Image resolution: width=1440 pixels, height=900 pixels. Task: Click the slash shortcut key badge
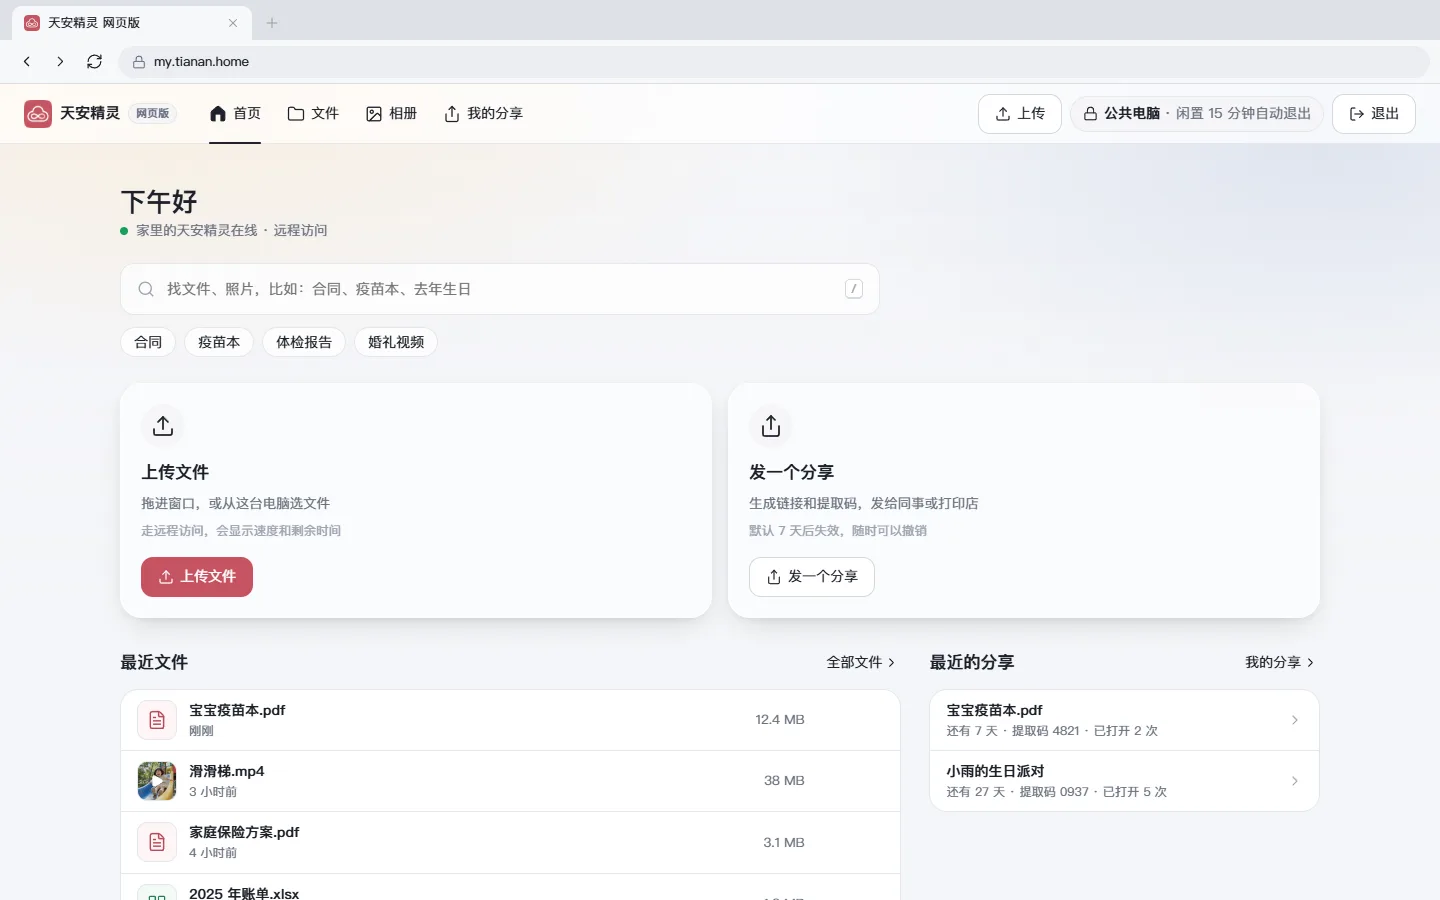tap(854, 289)
